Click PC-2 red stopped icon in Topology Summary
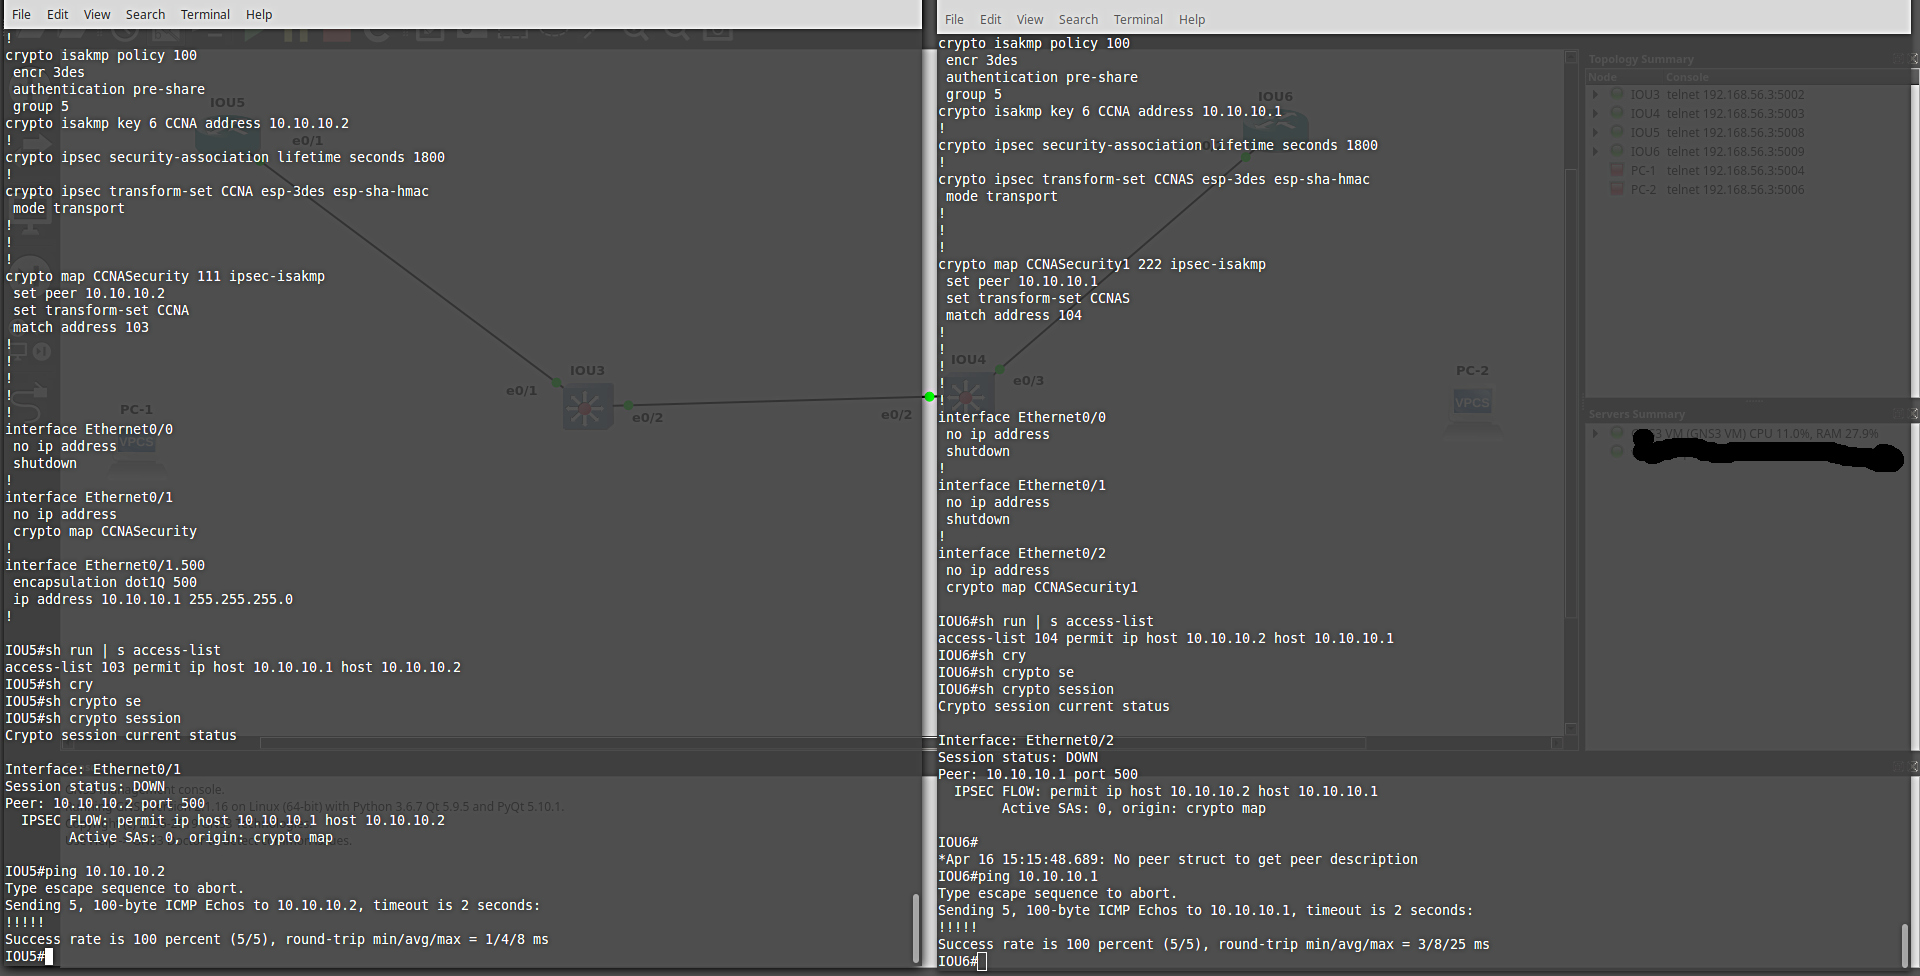The height and width of the screenshot is (976, 1920). pos(1616,189)
